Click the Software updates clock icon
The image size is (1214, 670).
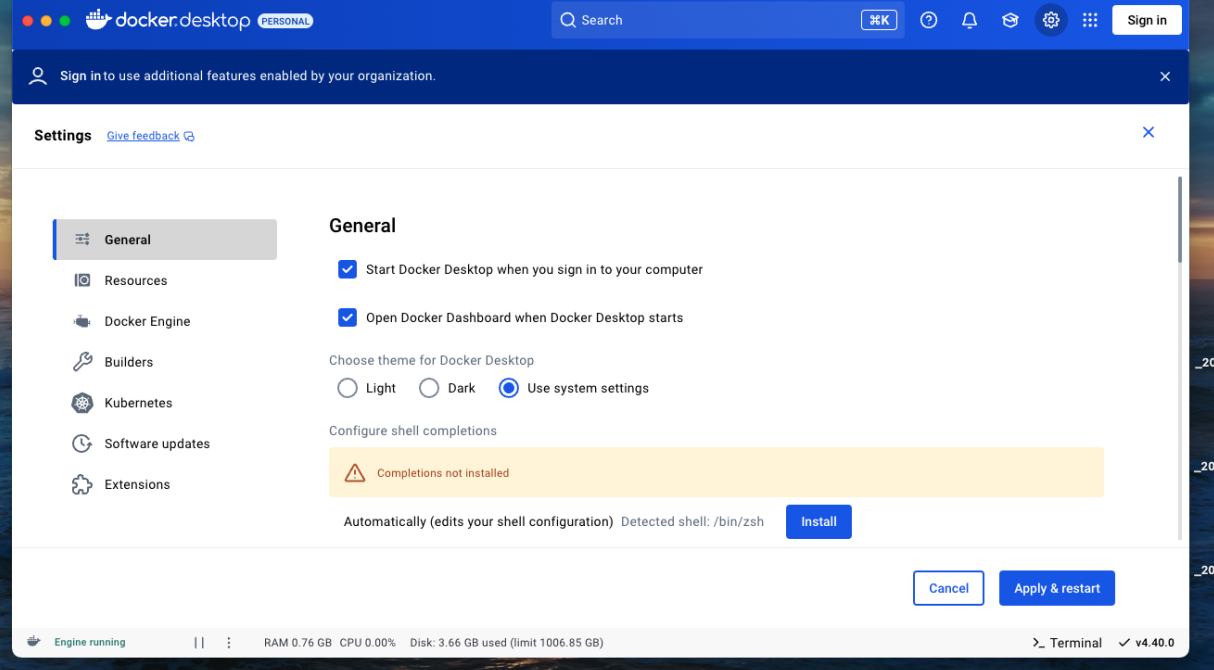[83, 444]
